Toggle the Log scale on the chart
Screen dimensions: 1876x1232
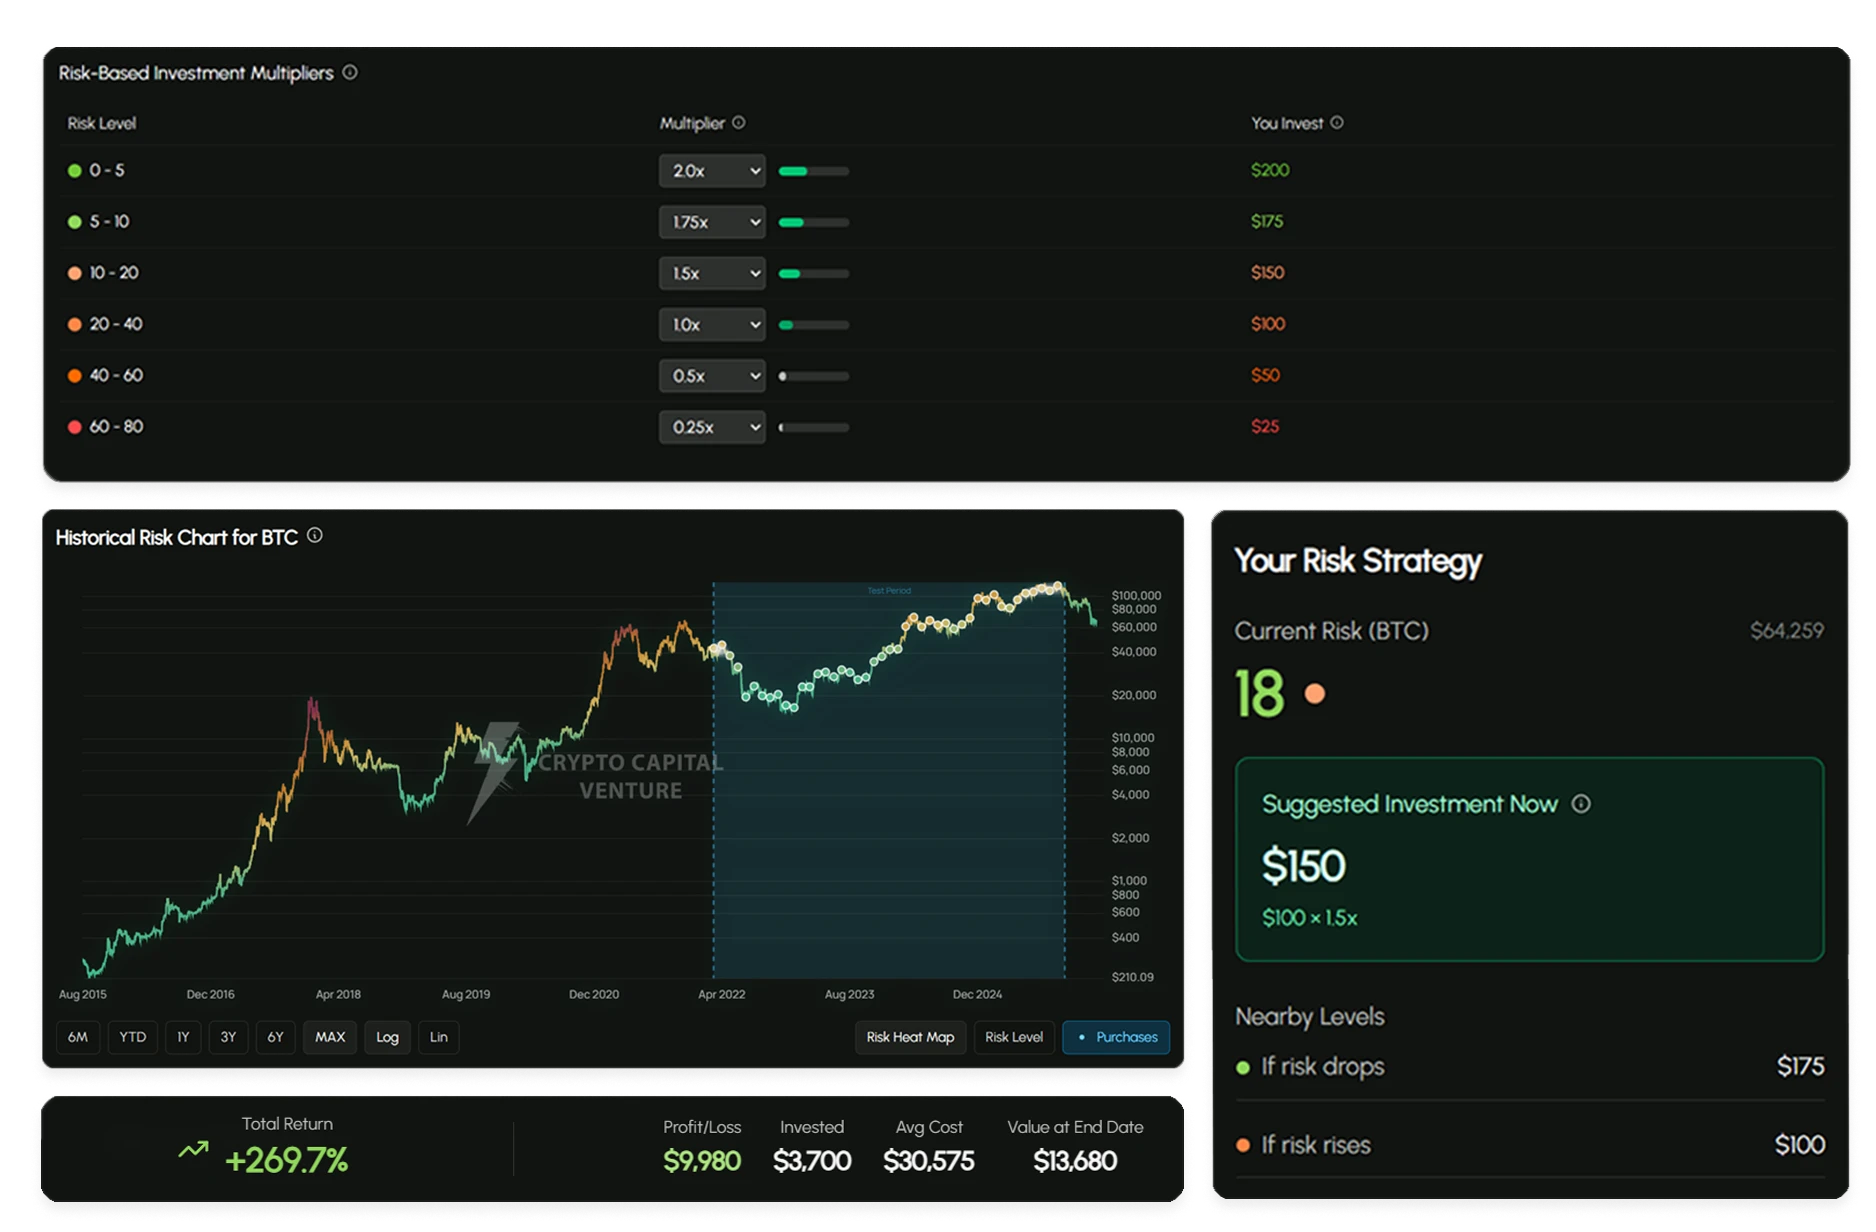point(387,1037)
